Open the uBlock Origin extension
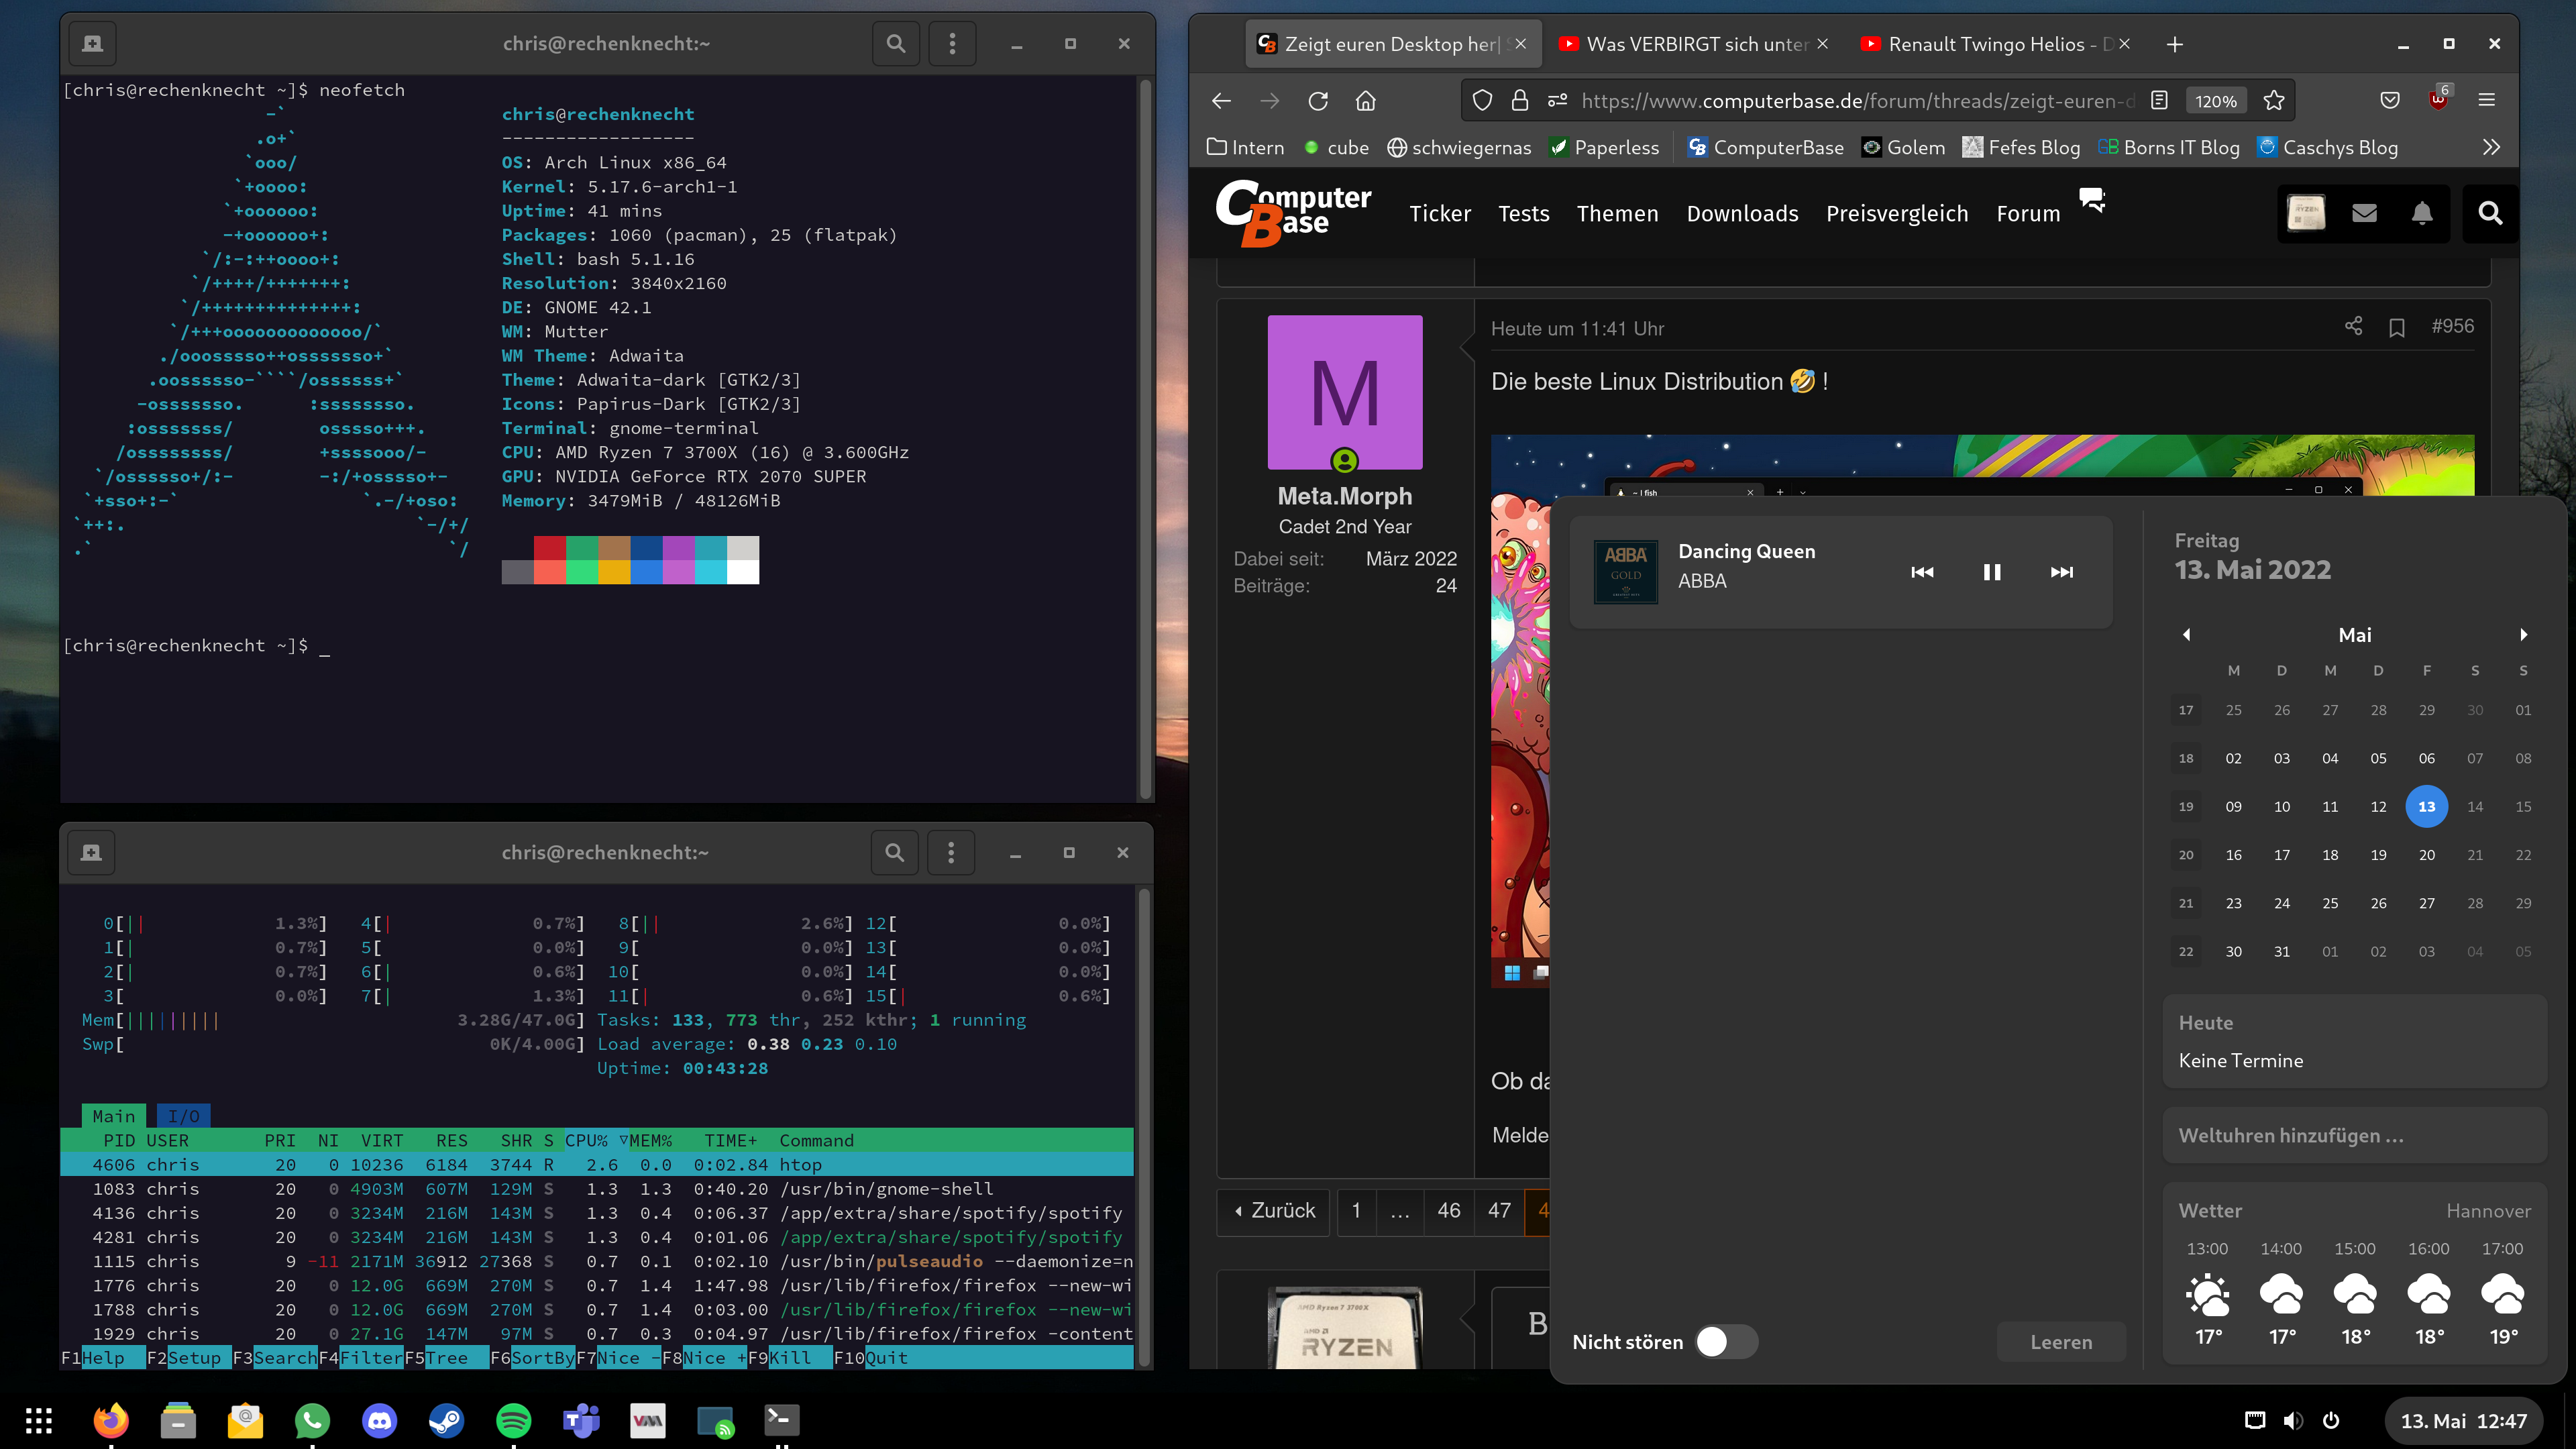2576x1449 pixels. click(2438, 100)
